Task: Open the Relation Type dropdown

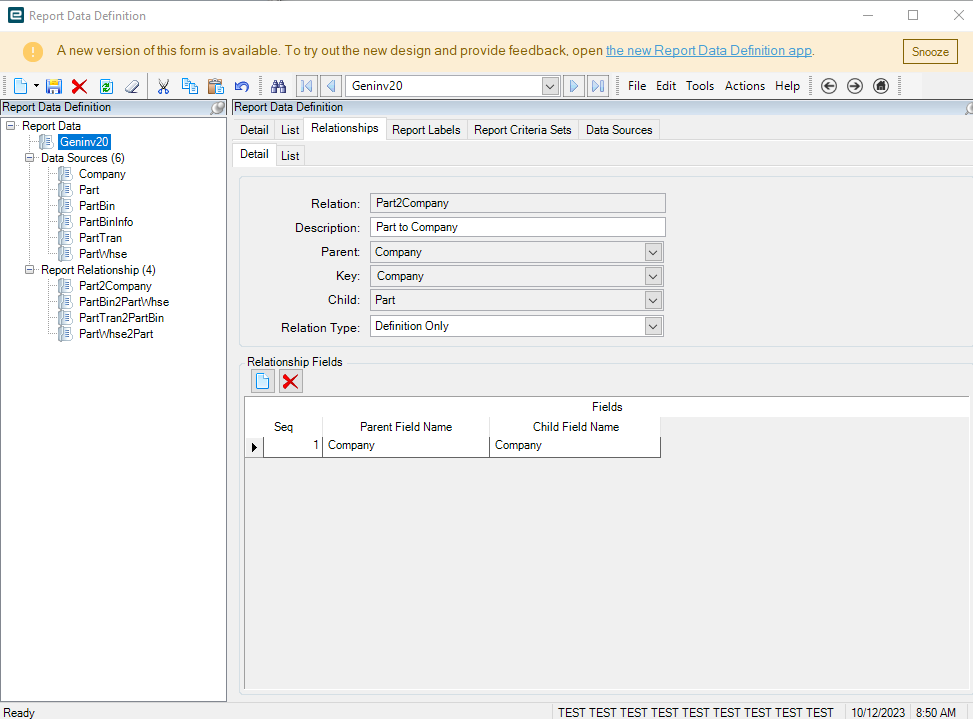Action: pyautogui.click(x=653, y=326)
